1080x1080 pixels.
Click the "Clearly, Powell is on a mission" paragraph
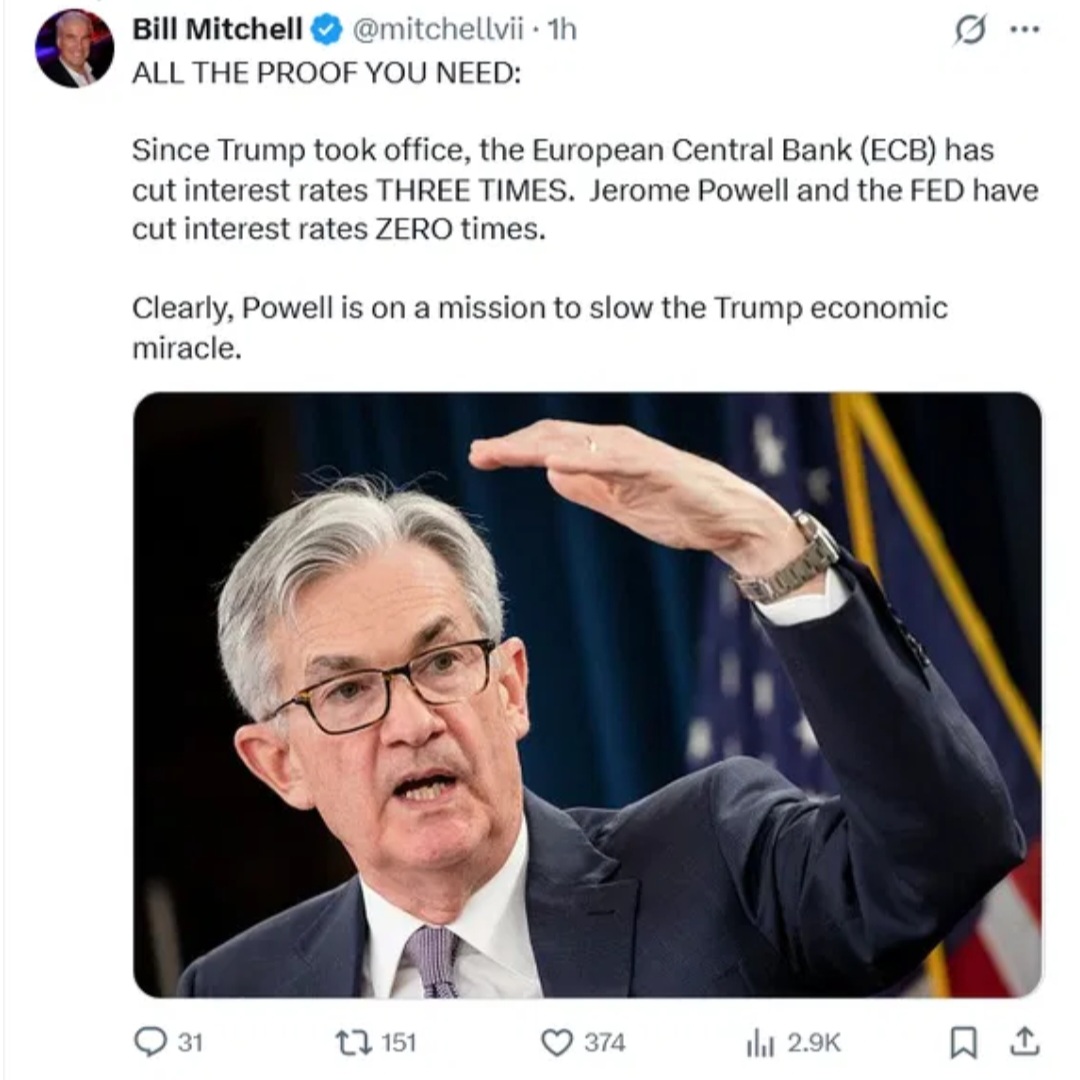(x=539, y=328)
